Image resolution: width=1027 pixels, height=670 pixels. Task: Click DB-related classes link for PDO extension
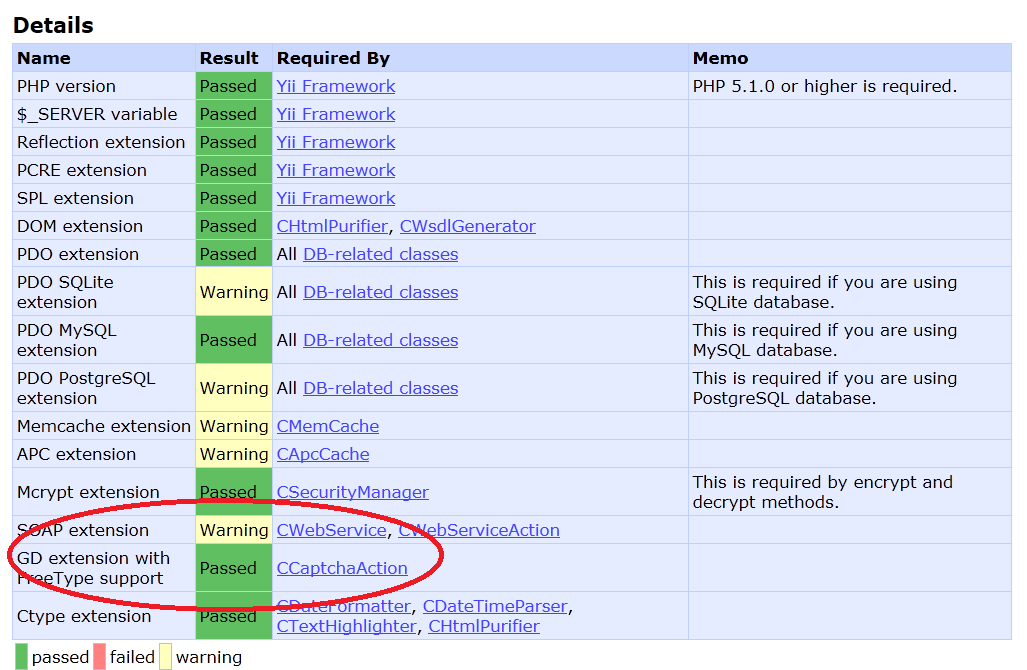(380, 254)
